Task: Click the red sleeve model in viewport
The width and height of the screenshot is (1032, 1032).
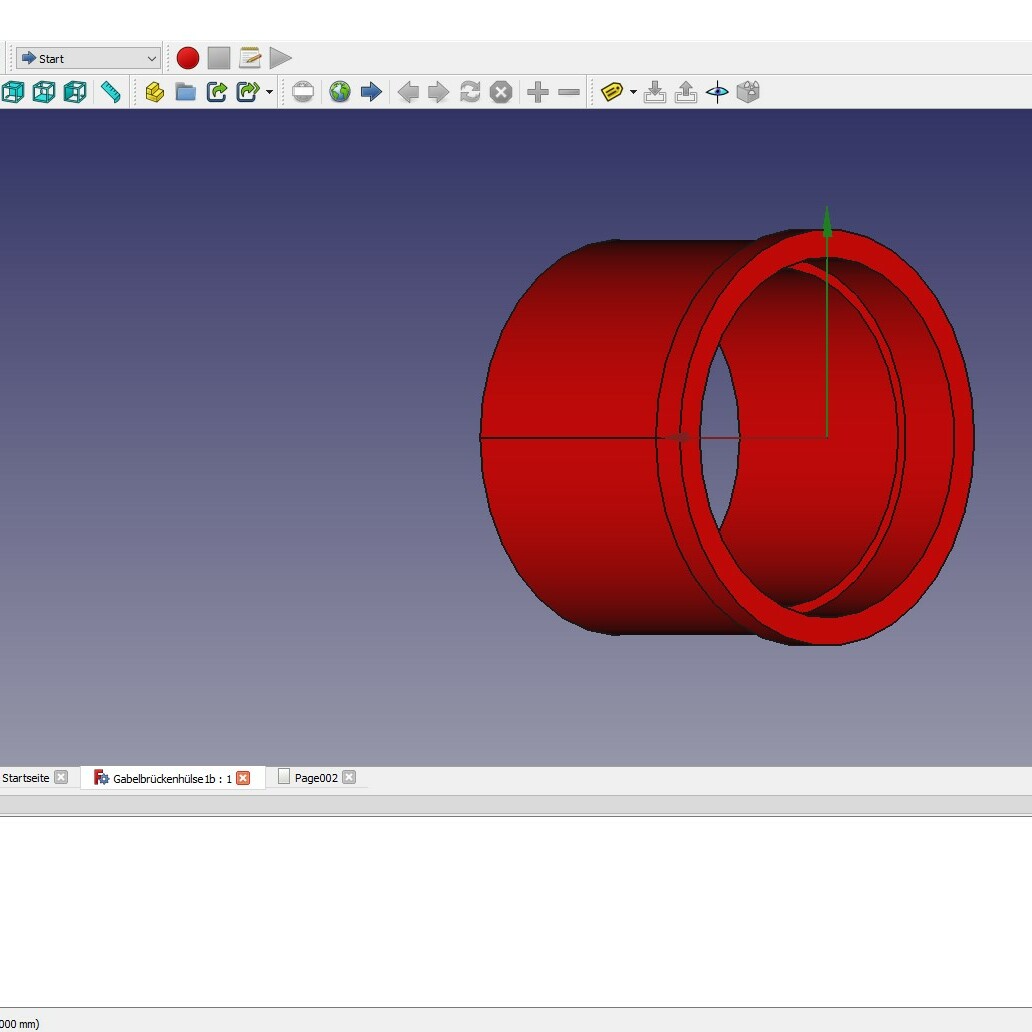Action: [x=570, y=500]
